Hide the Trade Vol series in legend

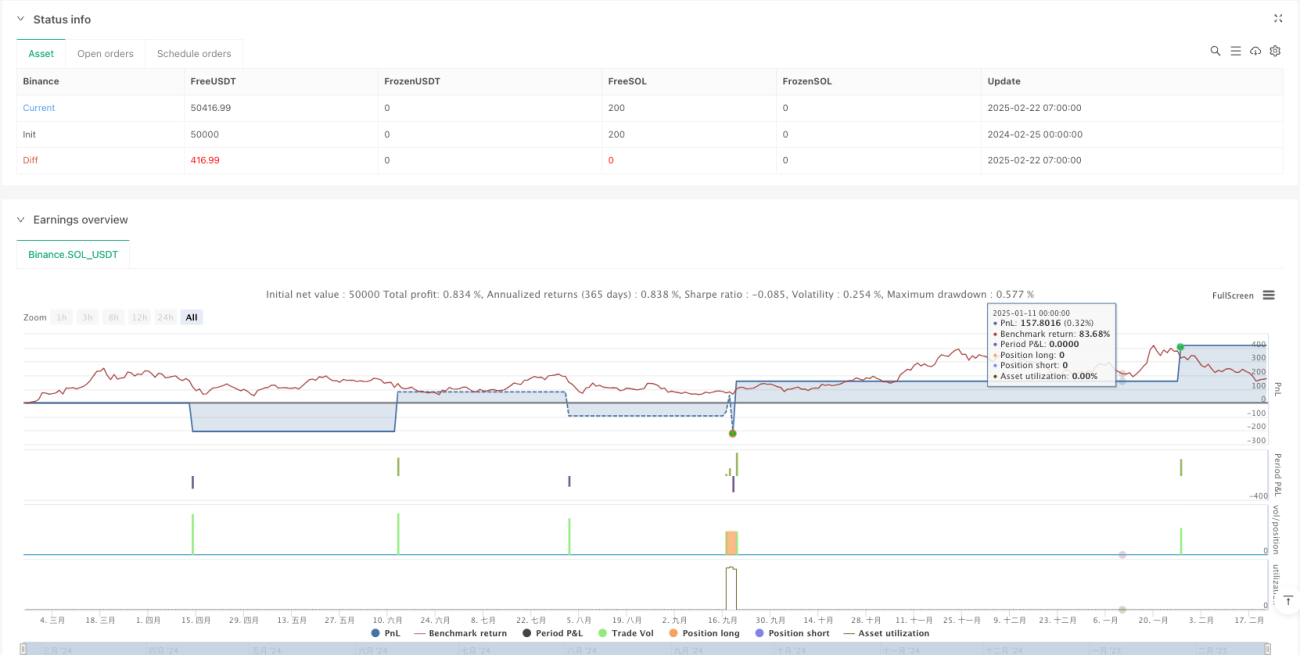(624, 633)
